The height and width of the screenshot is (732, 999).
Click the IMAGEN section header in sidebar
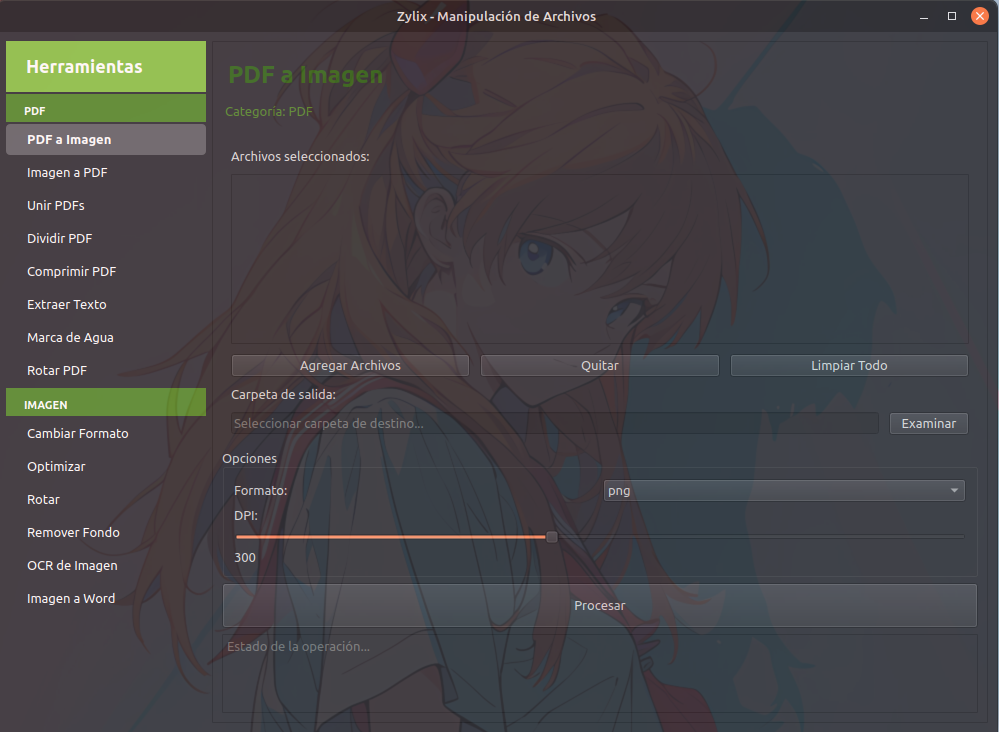pyautogui.click(x=106, y=403)
